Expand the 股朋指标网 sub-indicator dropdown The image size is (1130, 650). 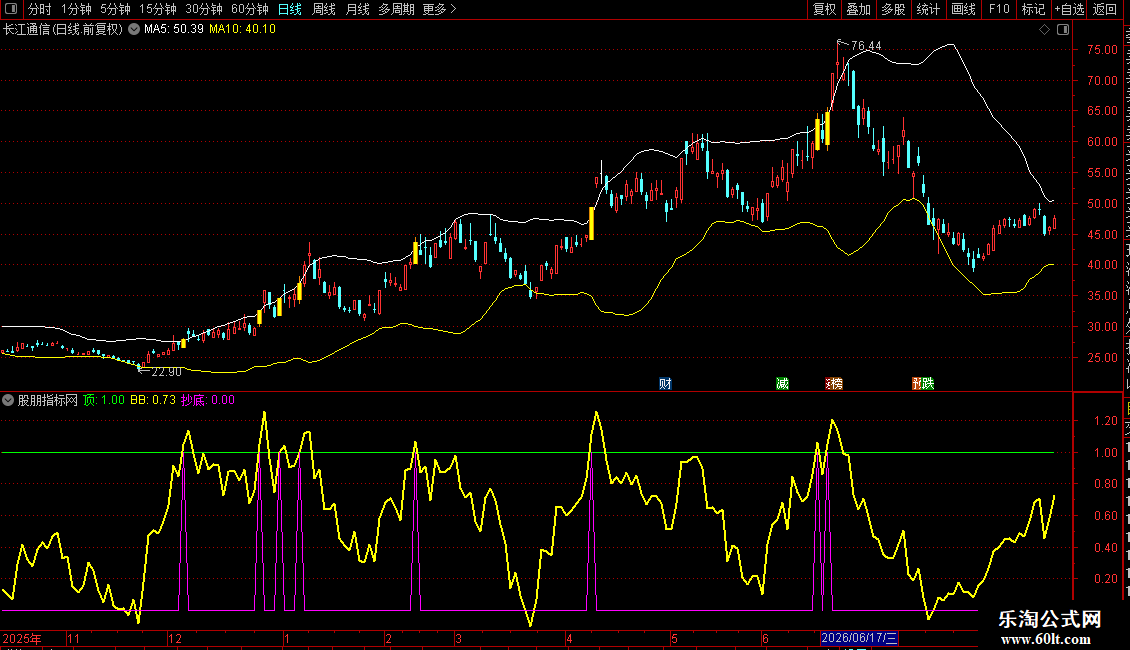8,400
